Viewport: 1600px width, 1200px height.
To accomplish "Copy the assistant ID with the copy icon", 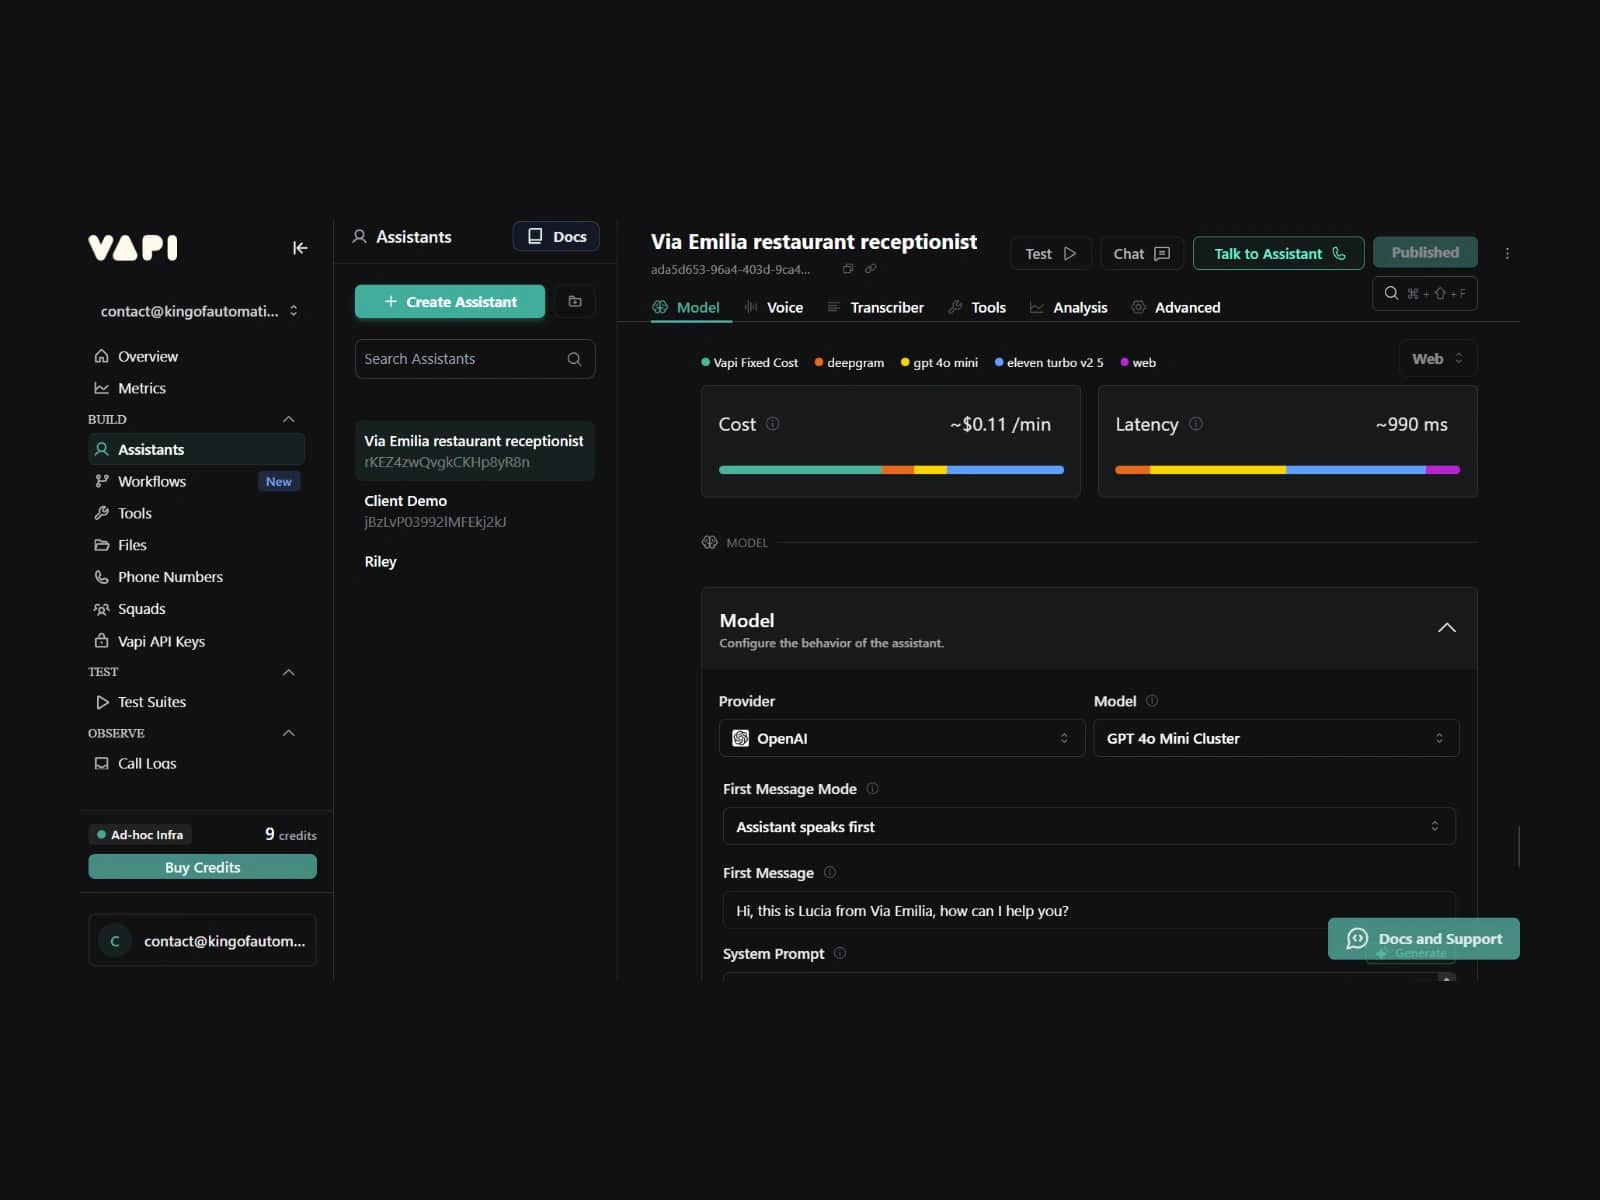I will coord(848,269).
